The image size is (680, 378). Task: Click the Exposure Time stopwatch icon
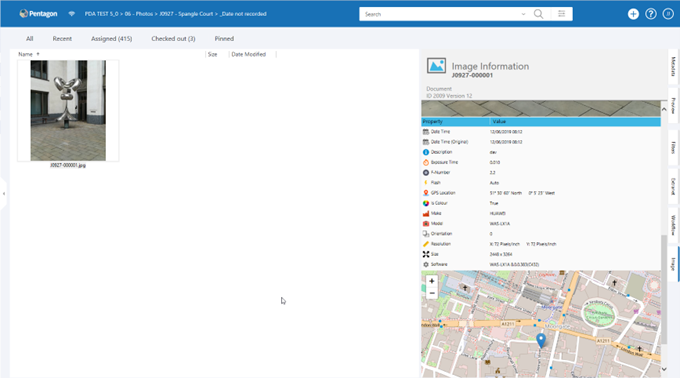(426, 162)
